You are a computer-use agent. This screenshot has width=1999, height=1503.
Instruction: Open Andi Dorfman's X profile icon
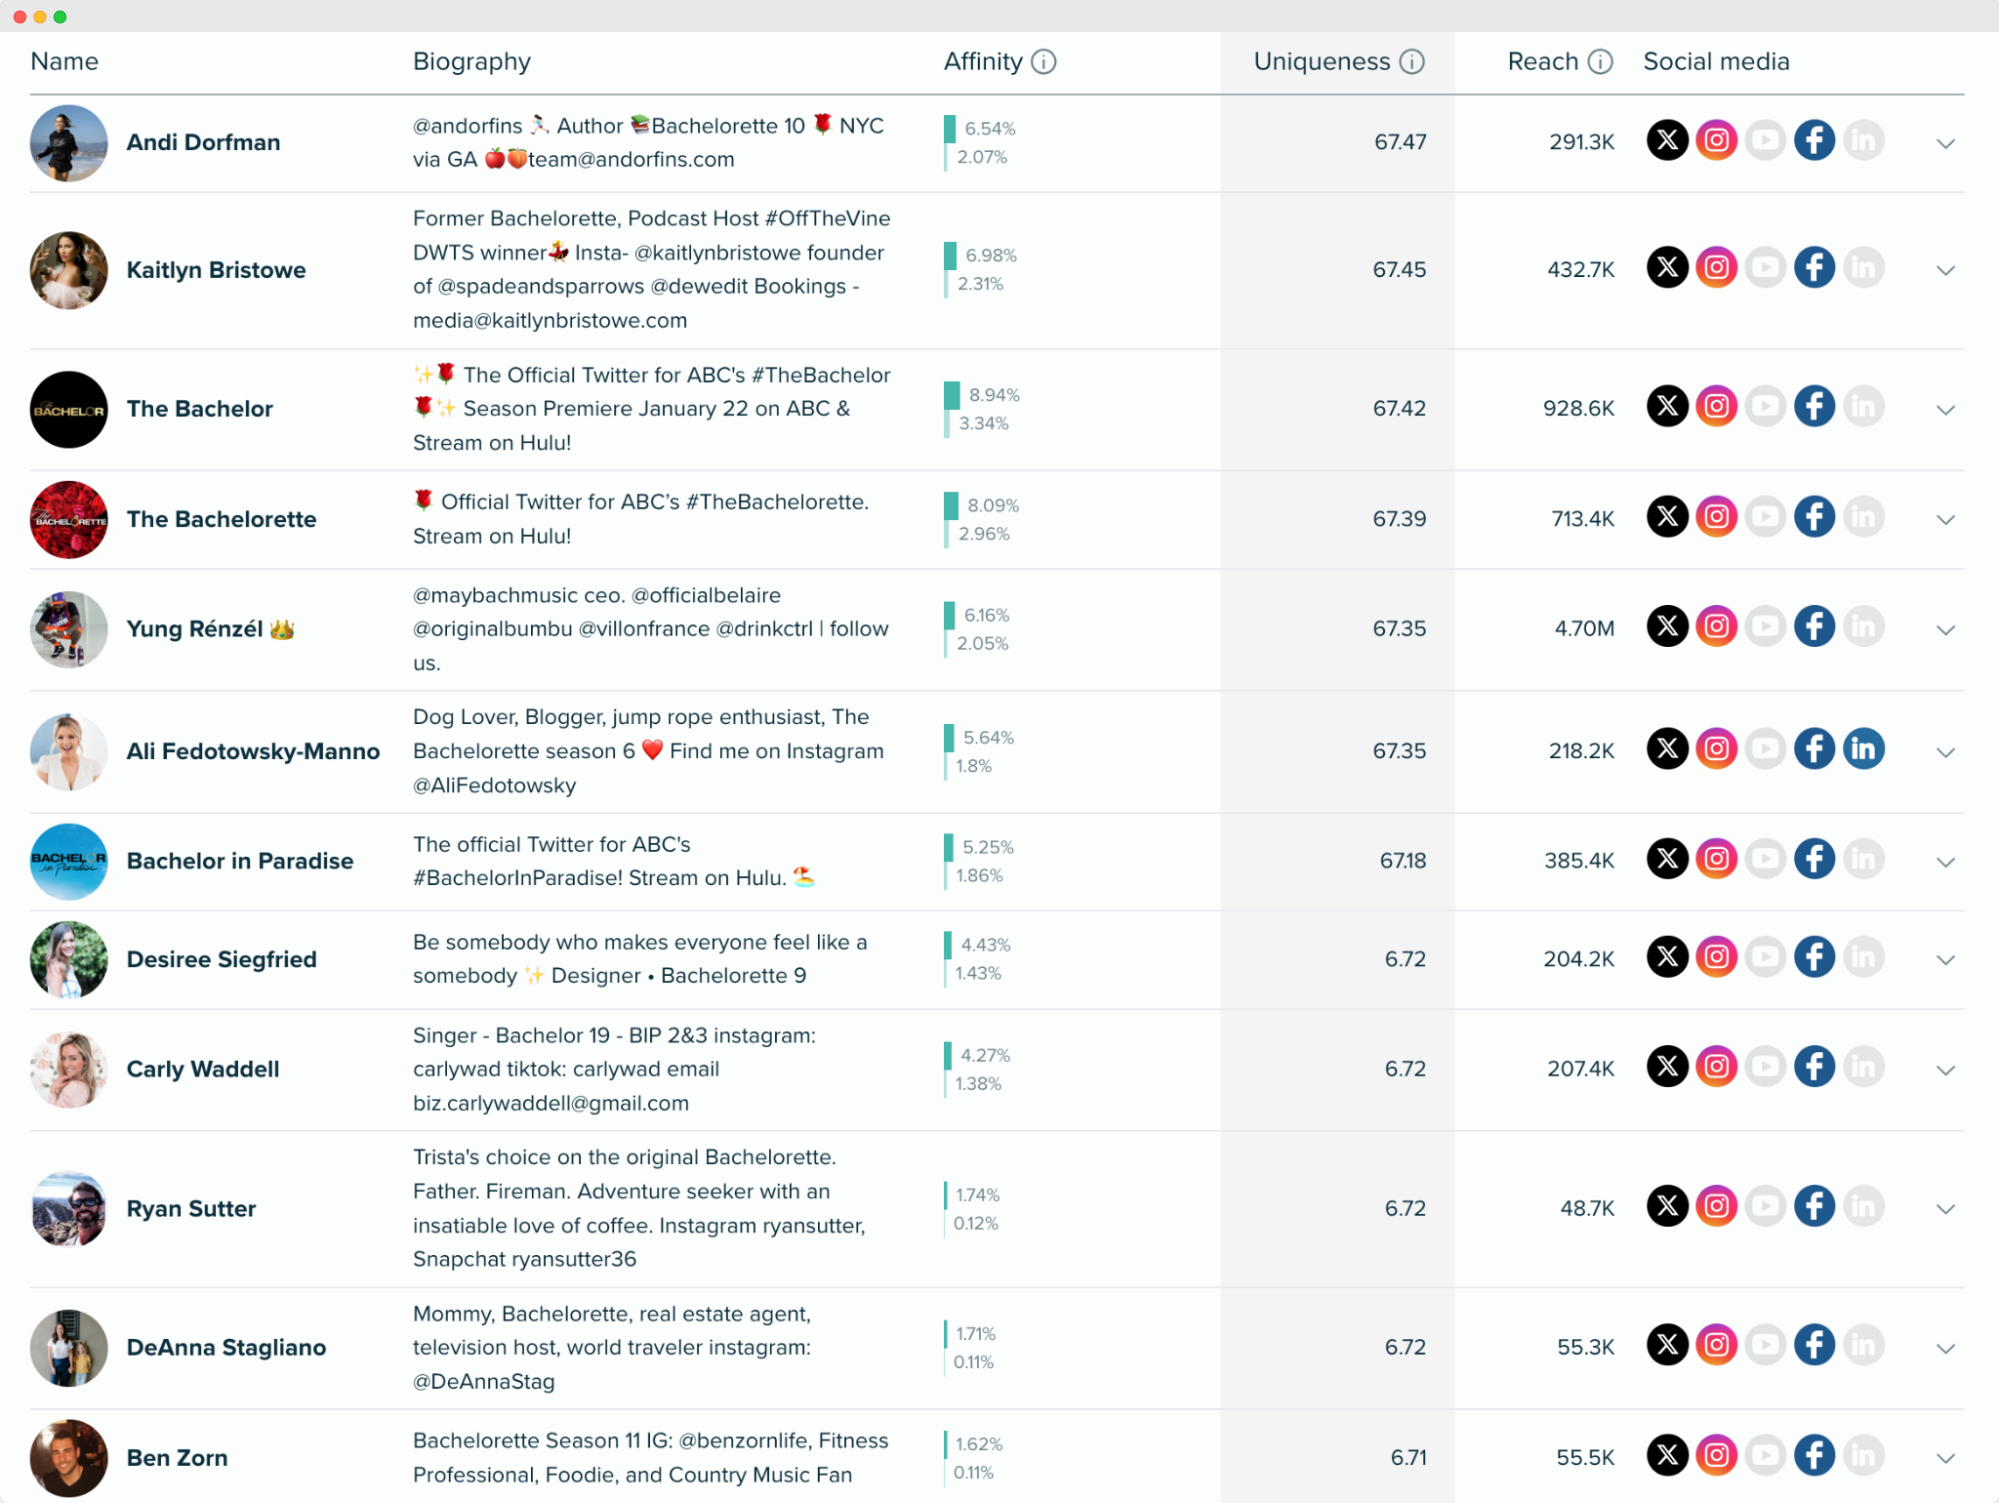1667,141
